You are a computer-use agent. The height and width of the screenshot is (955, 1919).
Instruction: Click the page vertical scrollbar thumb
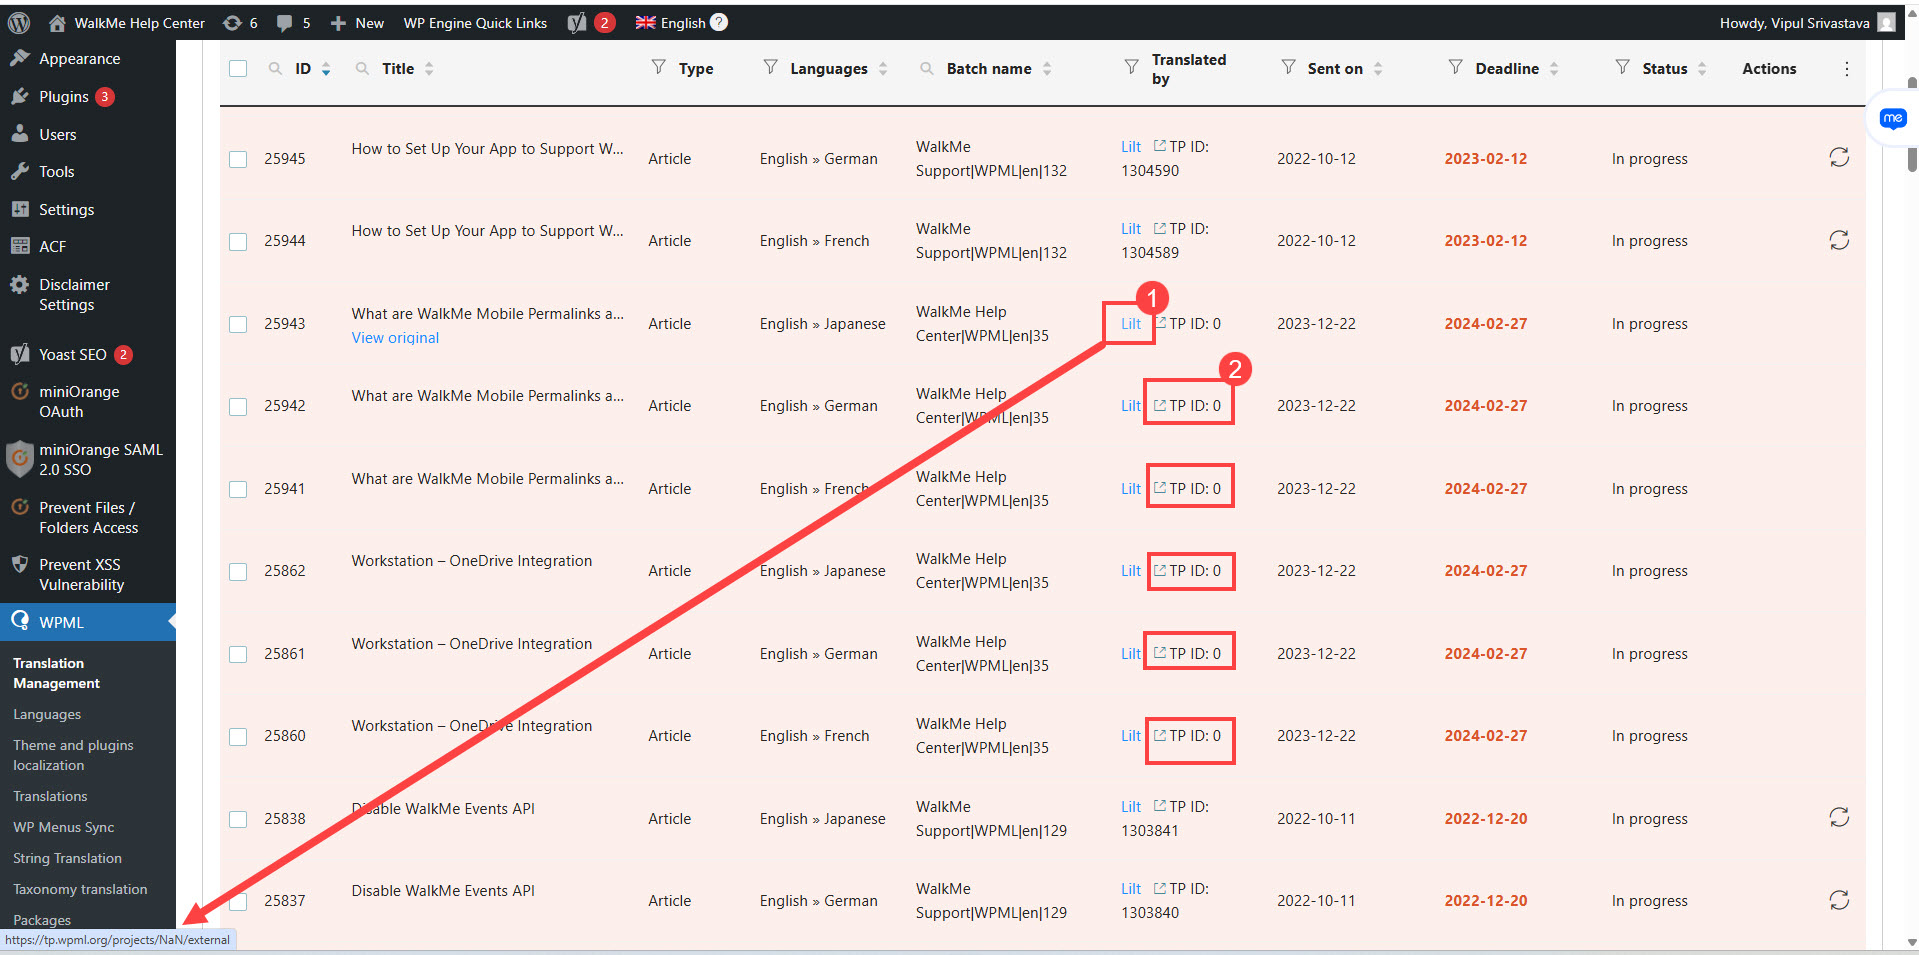click(1912, 125)
